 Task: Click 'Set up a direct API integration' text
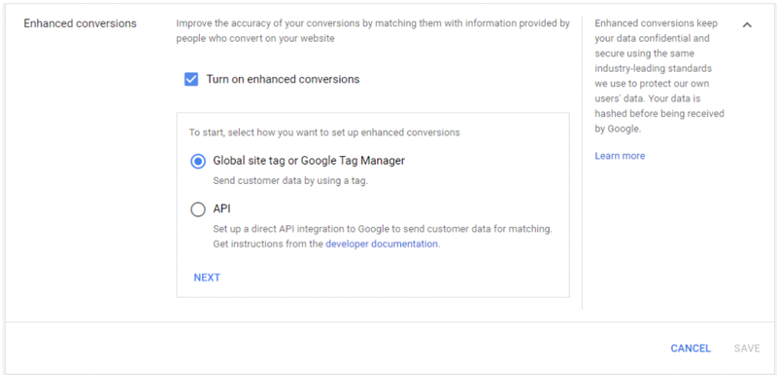(383, 237)
